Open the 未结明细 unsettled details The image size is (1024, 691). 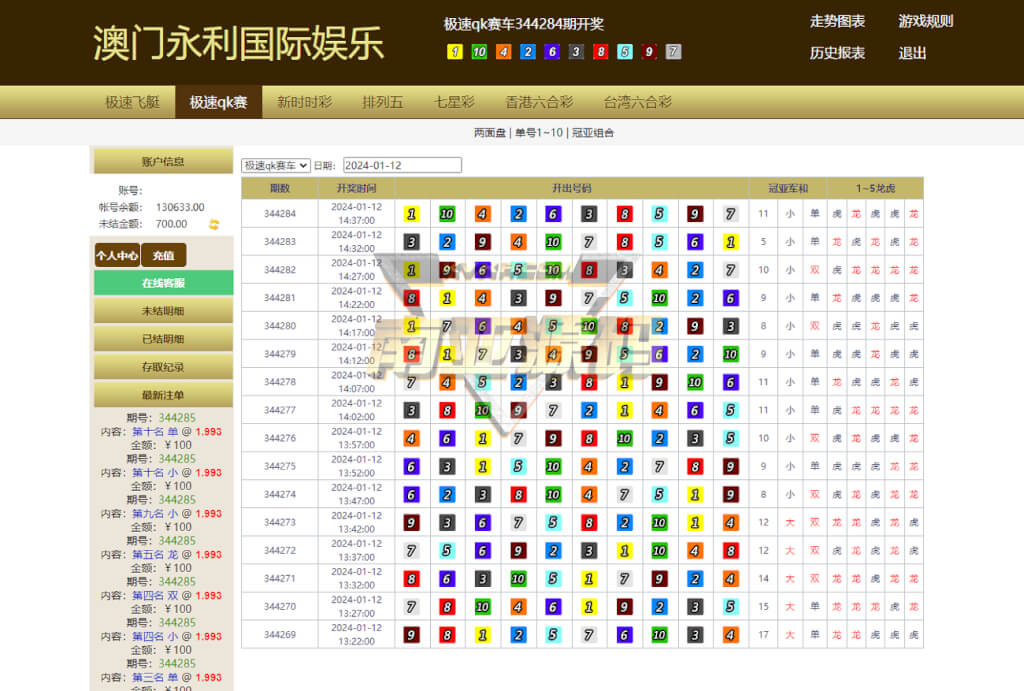coord(163,311)
